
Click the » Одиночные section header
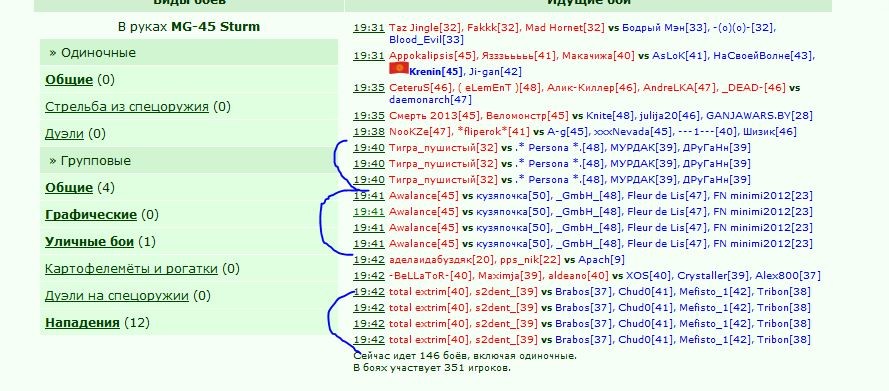coord(92,53)
